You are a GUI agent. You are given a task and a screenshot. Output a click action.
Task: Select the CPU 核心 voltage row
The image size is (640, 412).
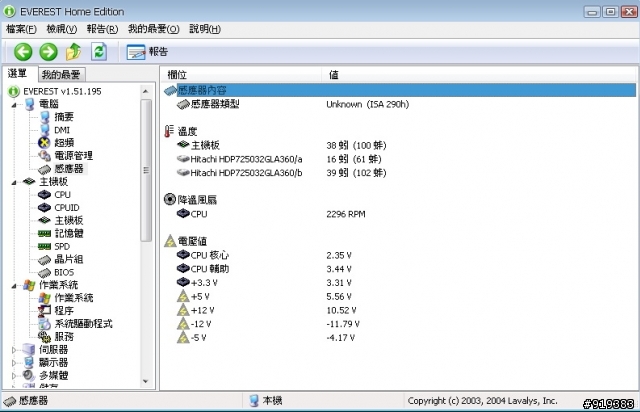pos(399,255)
